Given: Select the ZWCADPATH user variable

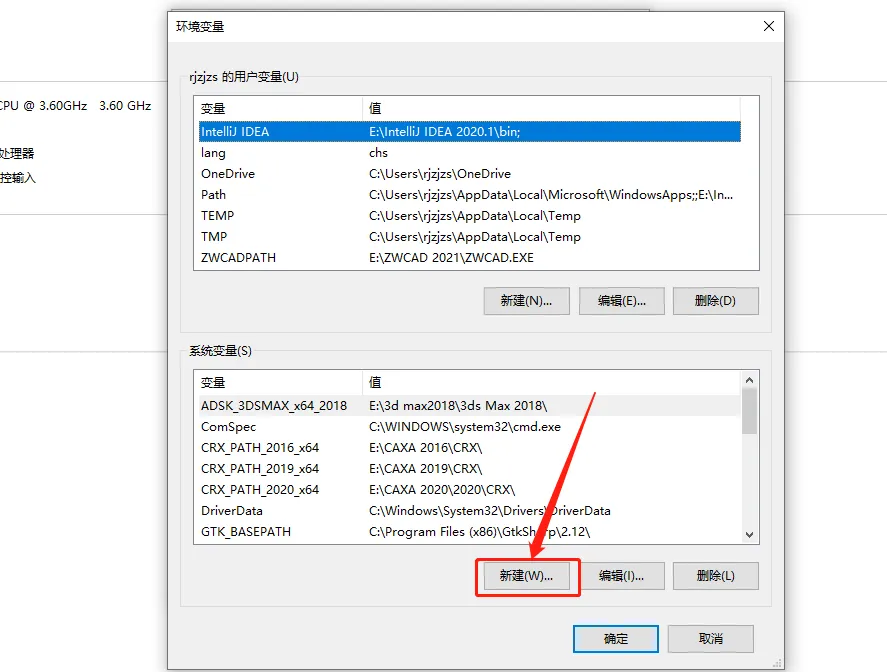Looking at the screenshot, I should [x=470, y=257].
